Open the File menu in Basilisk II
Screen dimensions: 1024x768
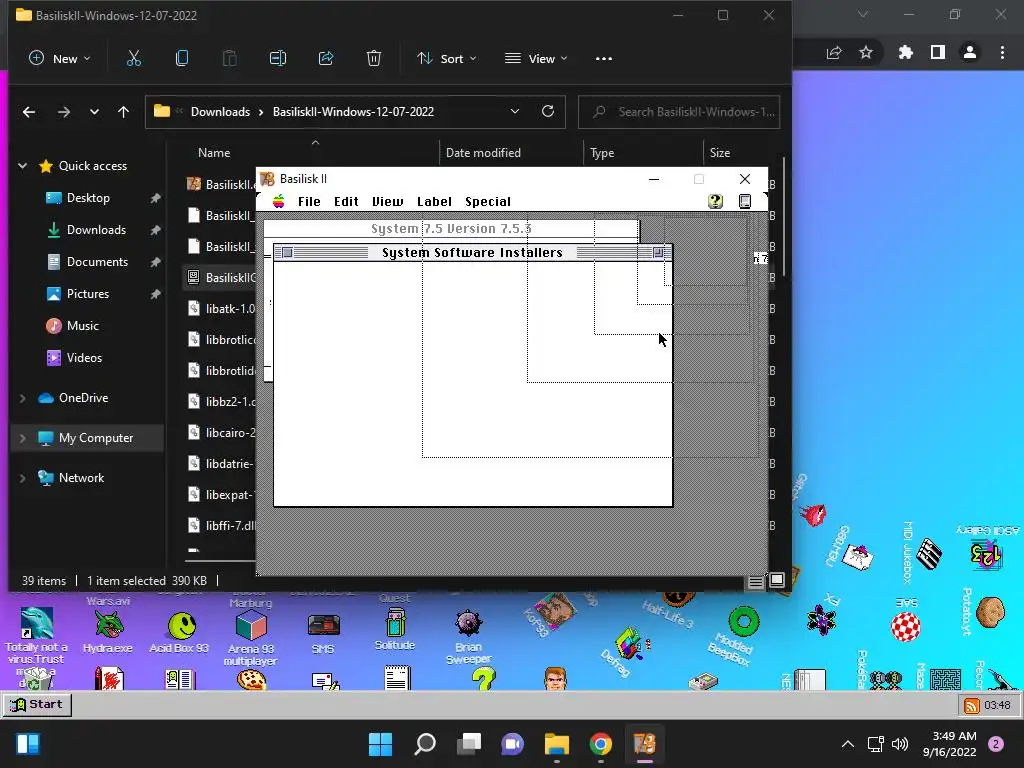point(309,201)
